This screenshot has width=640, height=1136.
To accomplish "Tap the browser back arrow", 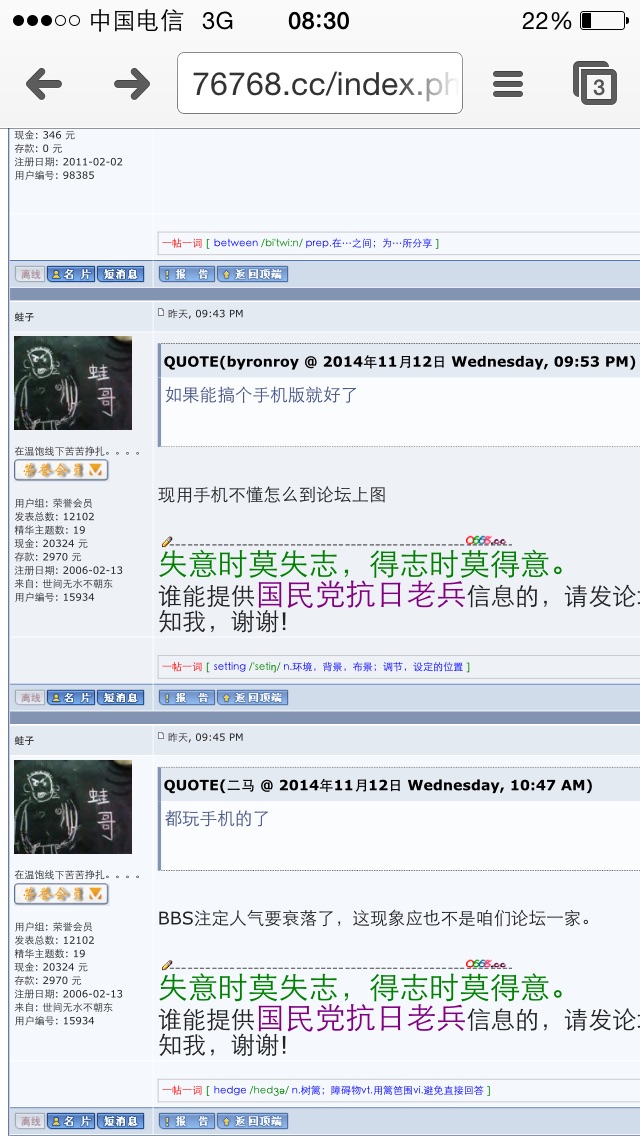I will pos(44,85).
